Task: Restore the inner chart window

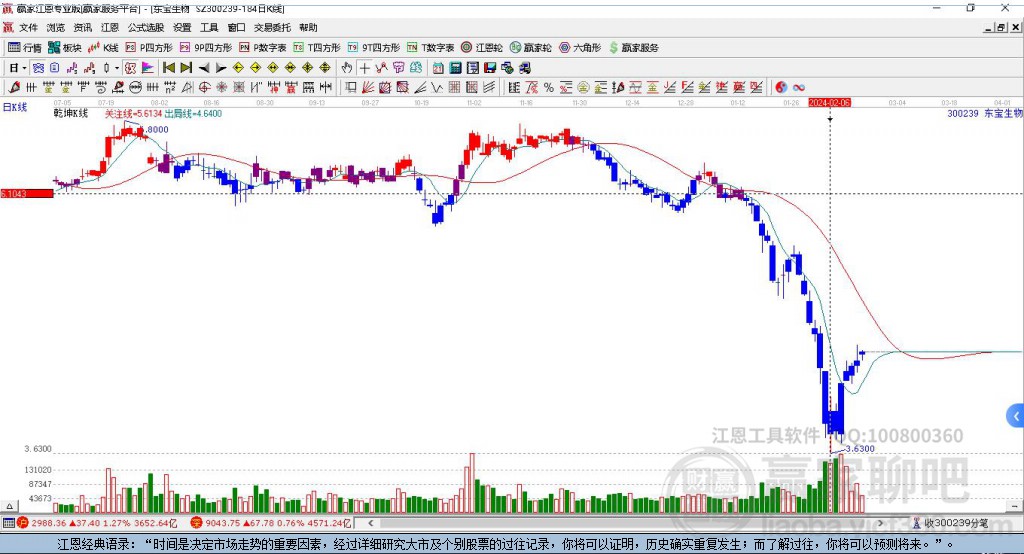Action: pyautogui.click(x=1002, y=27)
